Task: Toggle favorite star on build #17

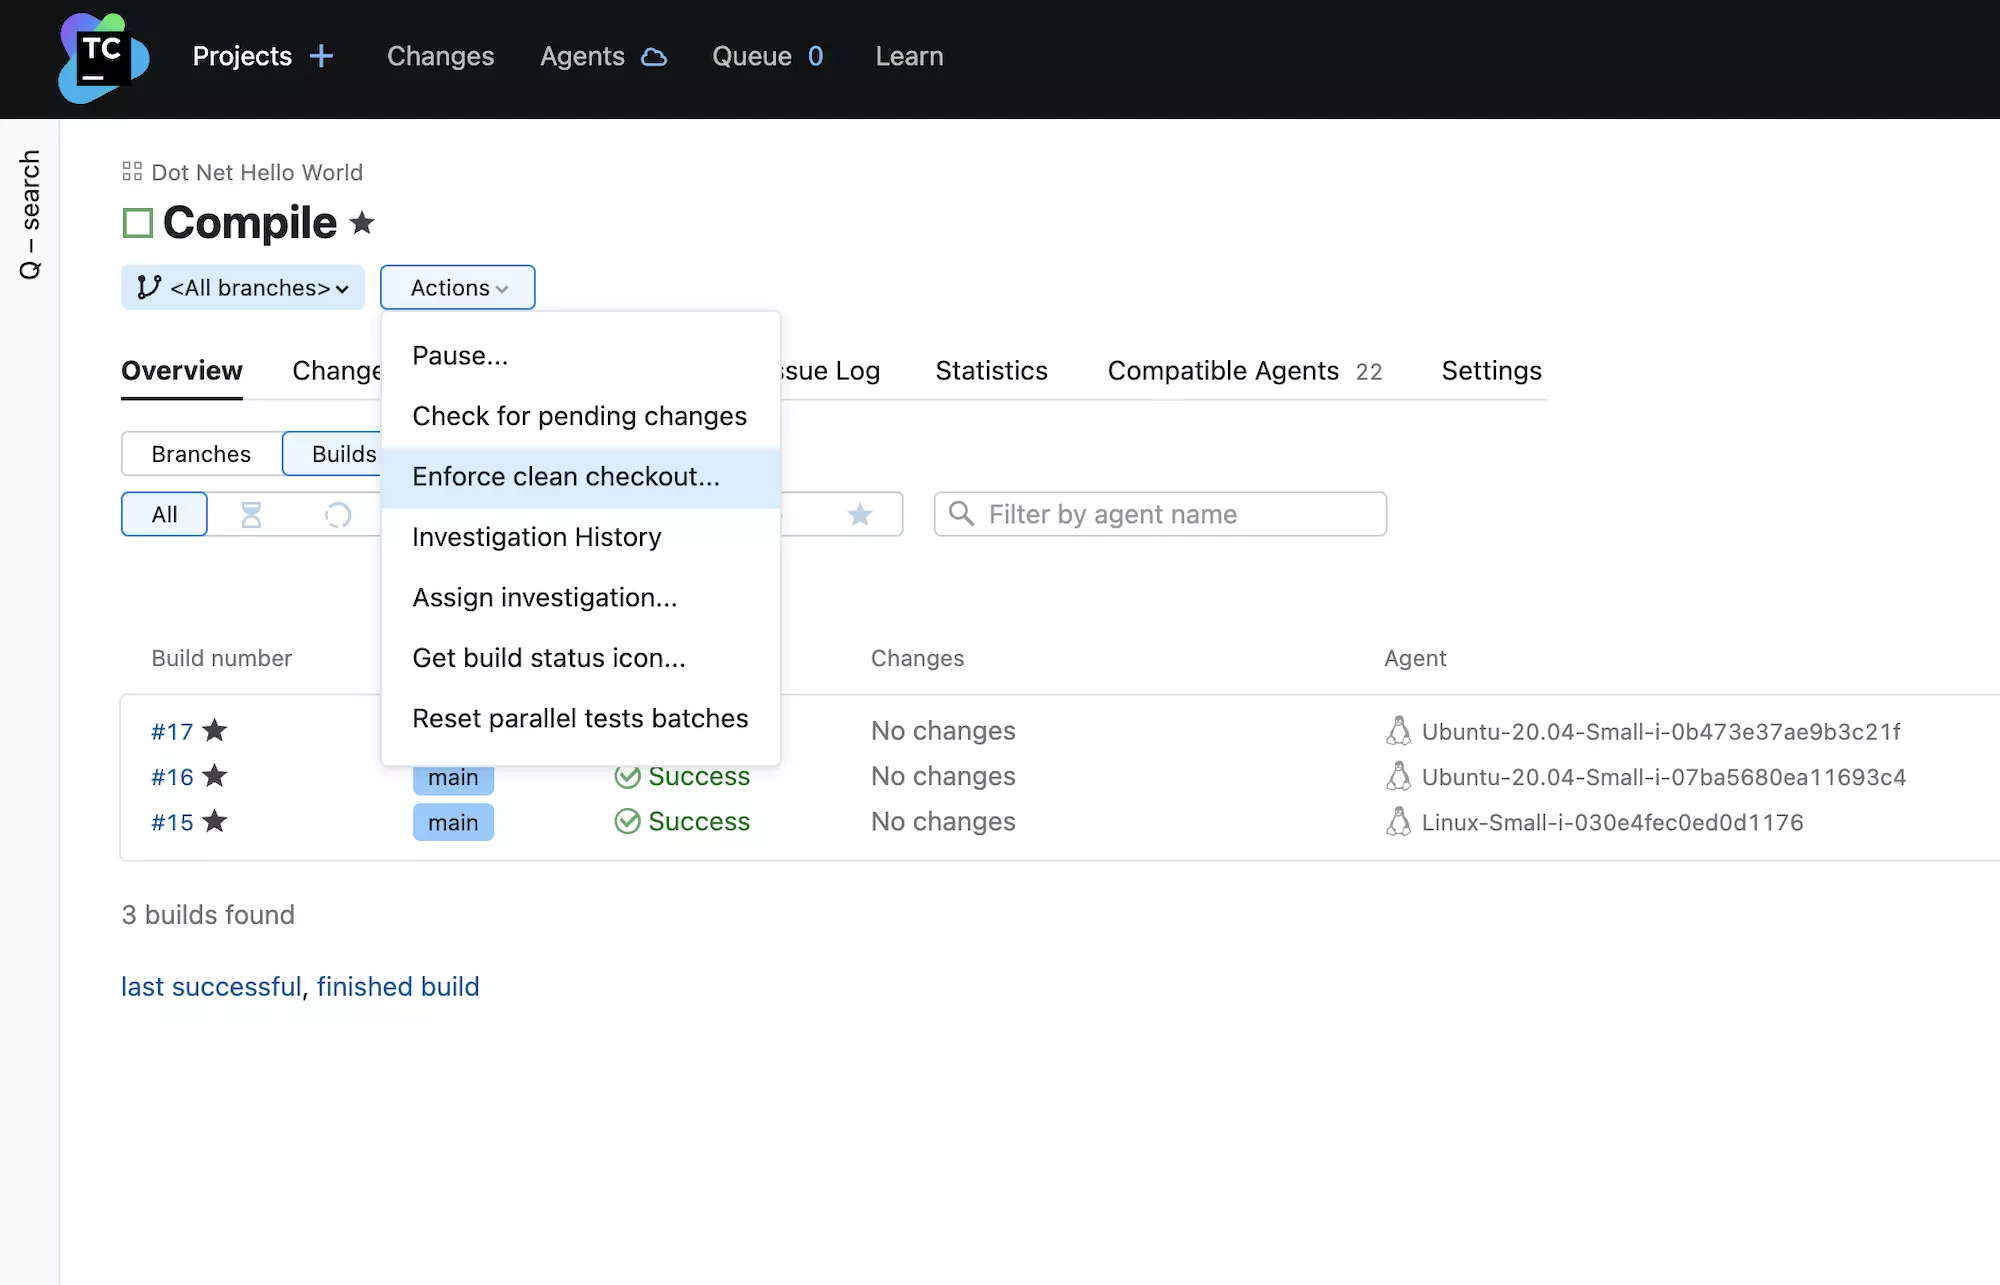Action: point(215,731)
